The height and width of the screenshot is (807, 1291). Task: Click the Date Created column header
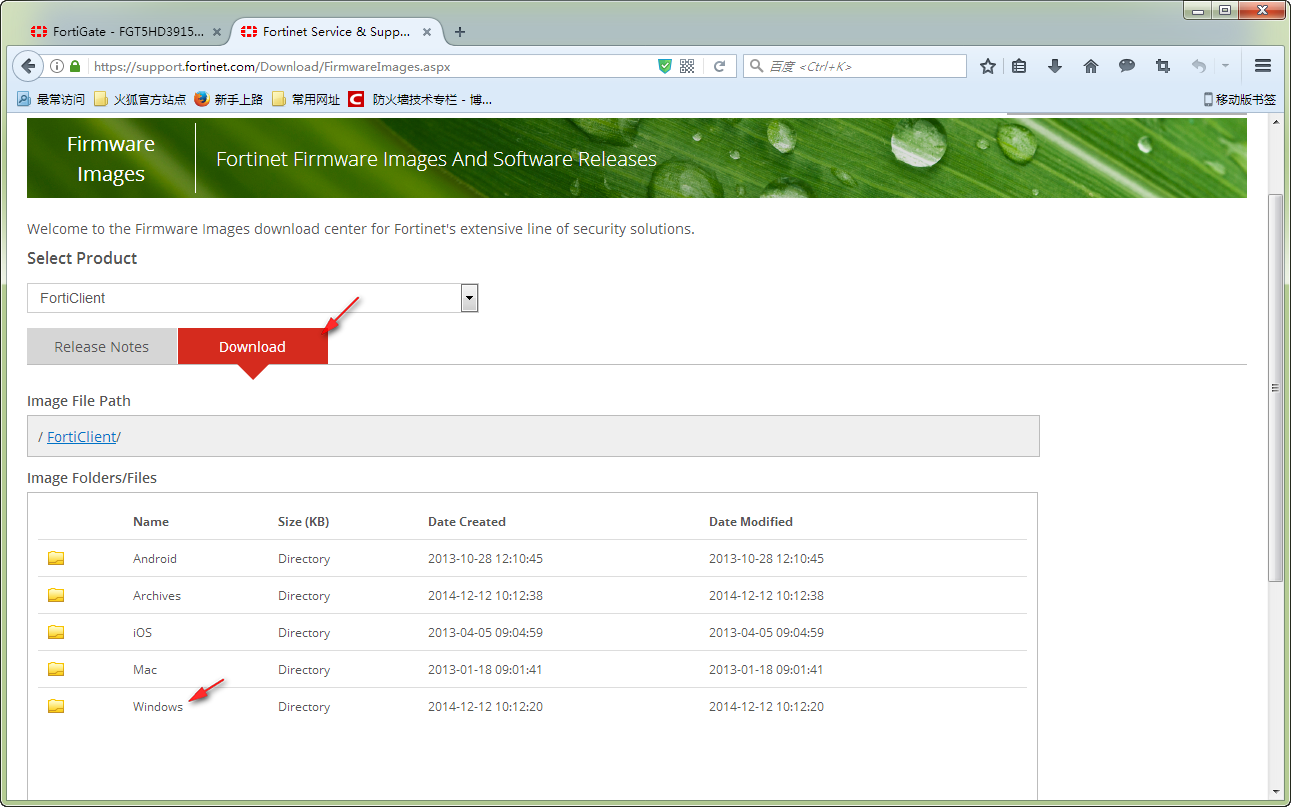pos(467,522)
